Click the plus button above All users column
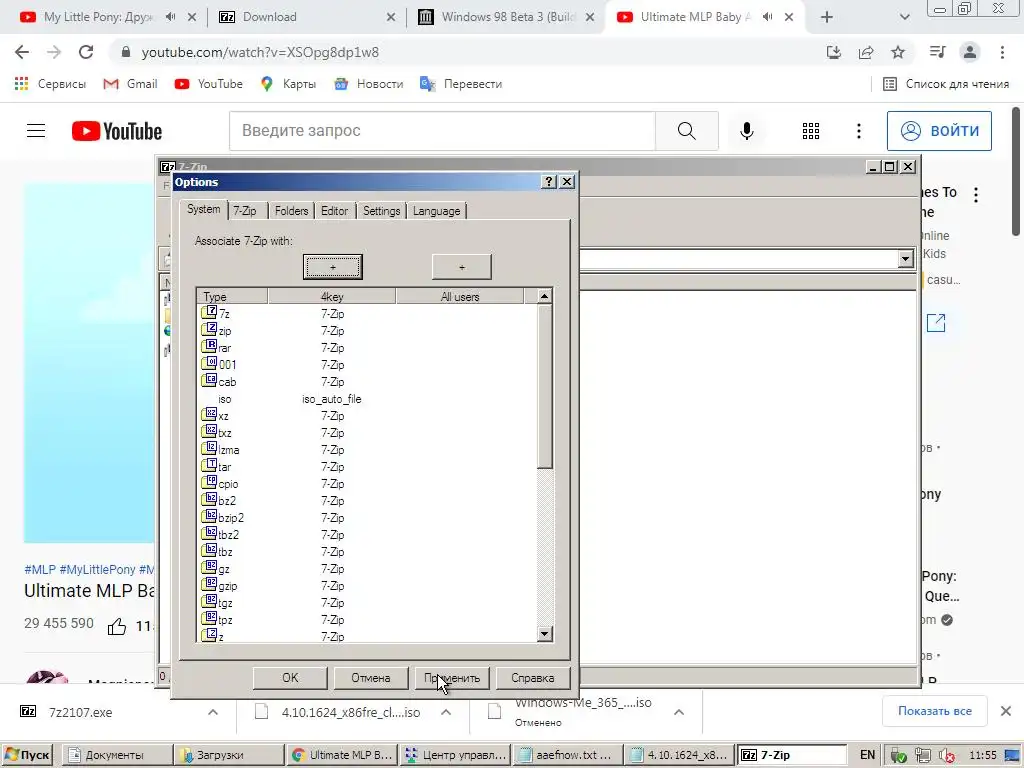 point(462,267)
